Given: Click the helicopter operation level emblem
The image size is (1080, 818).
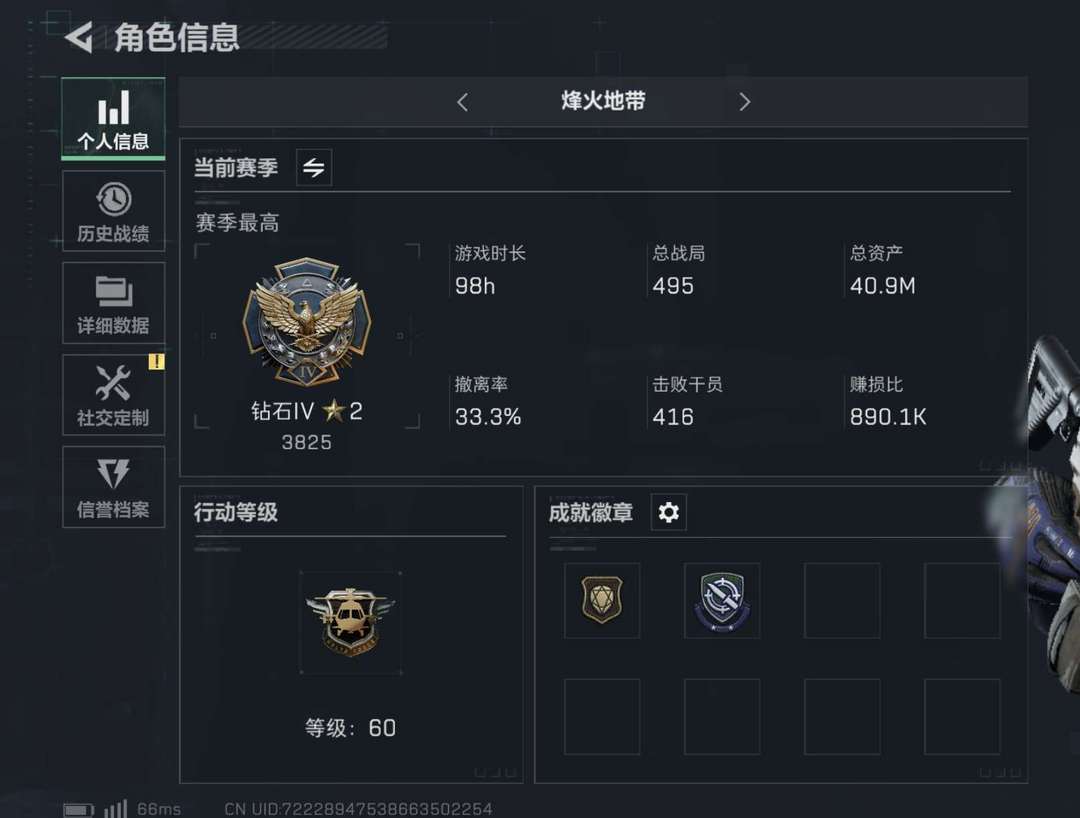Looking at the screenshot, I should coord(351,622).
